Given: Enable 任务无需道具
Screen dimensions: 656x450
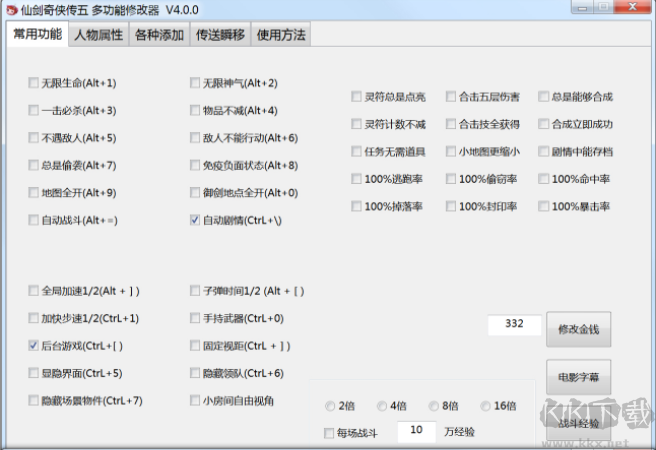Looking at the screenshot, I should point(356,151).
